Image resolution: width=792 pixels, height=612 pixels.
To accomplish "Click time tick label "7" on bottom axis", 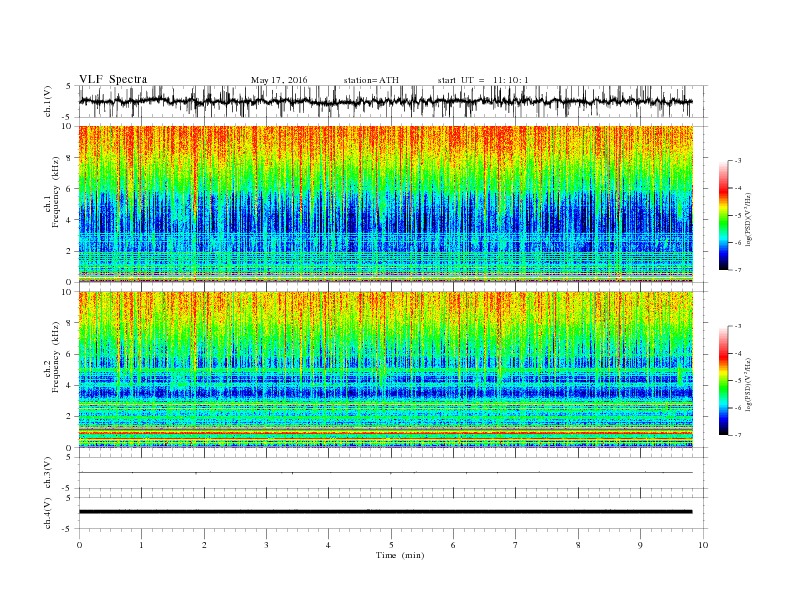I will 516,545.
